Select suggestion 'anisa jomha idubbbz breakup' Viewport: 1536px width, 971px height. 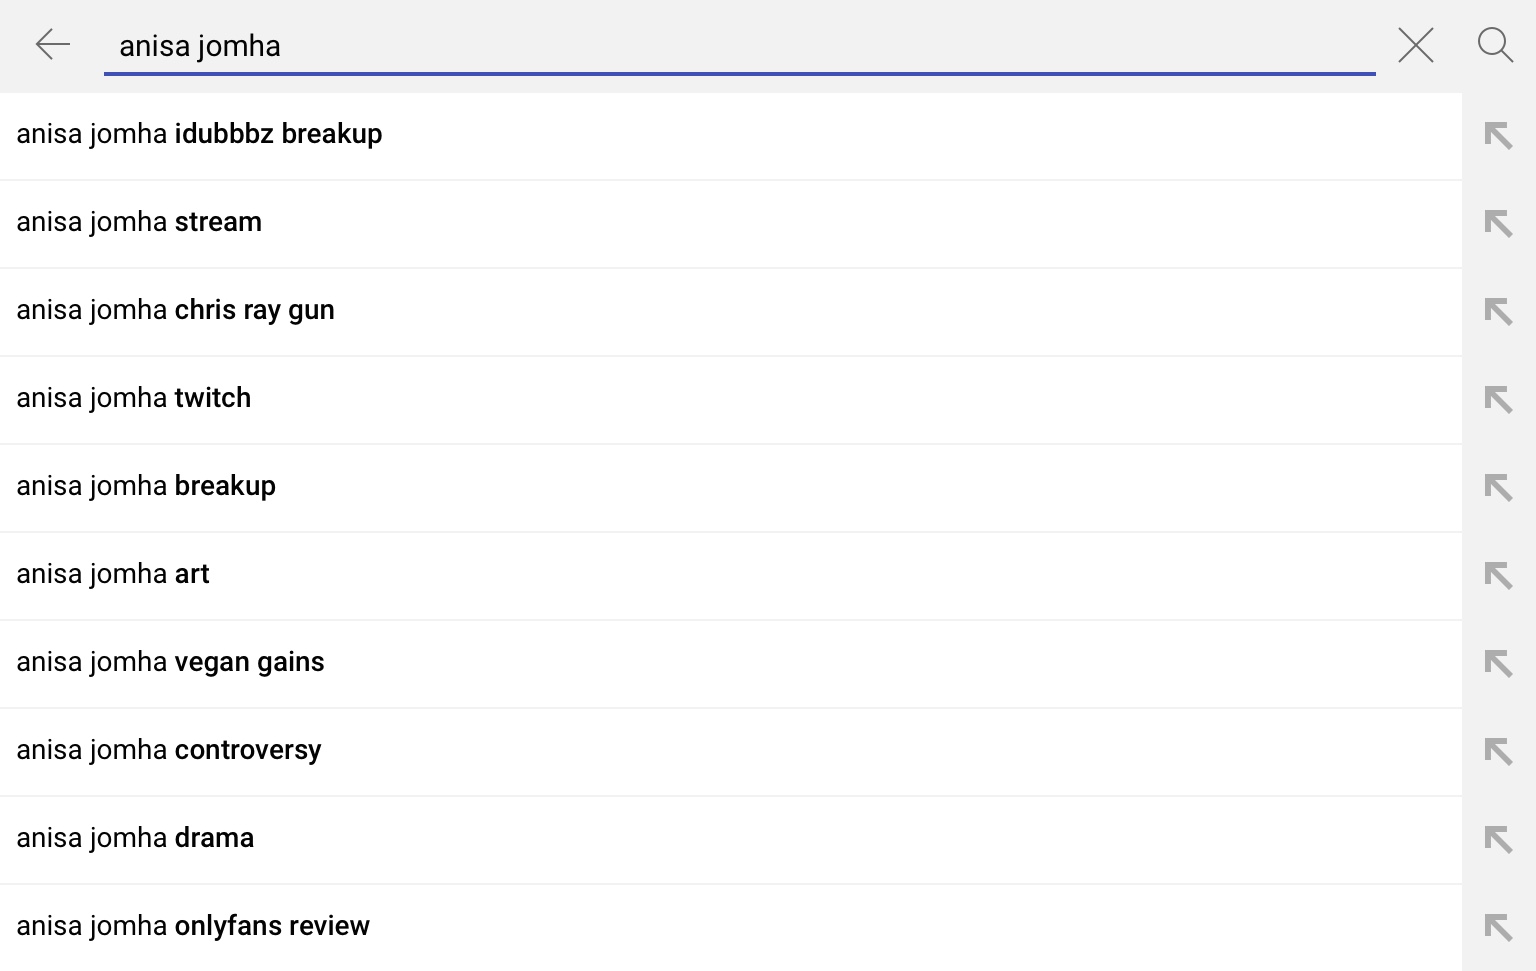coord(731,136)
